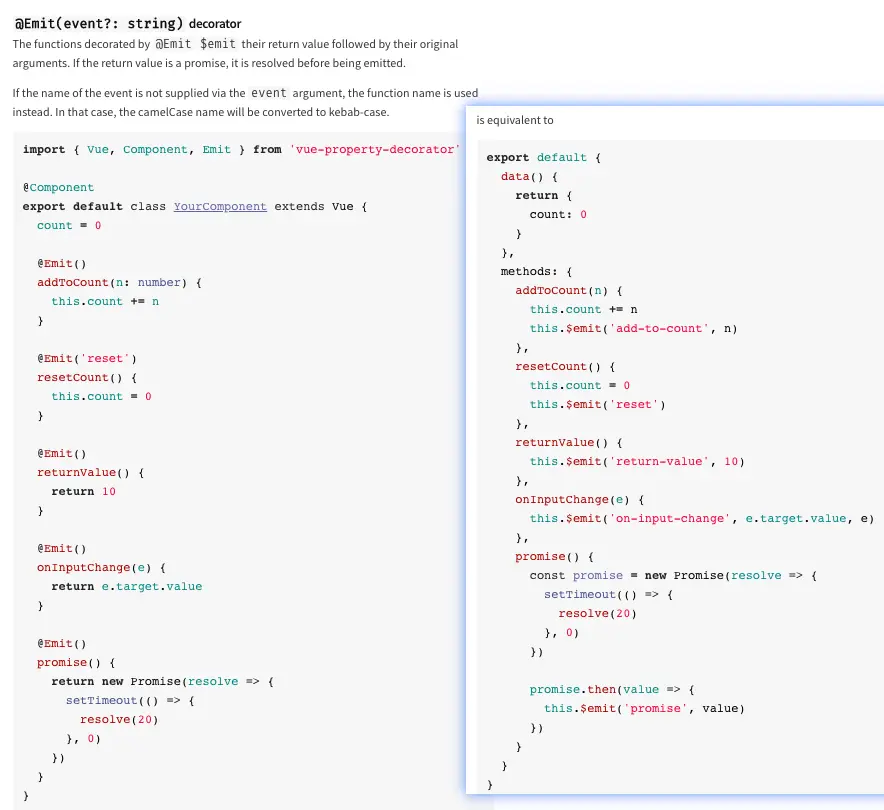Click 'returnValue() {' in the right code block

(x=568, y=442)
